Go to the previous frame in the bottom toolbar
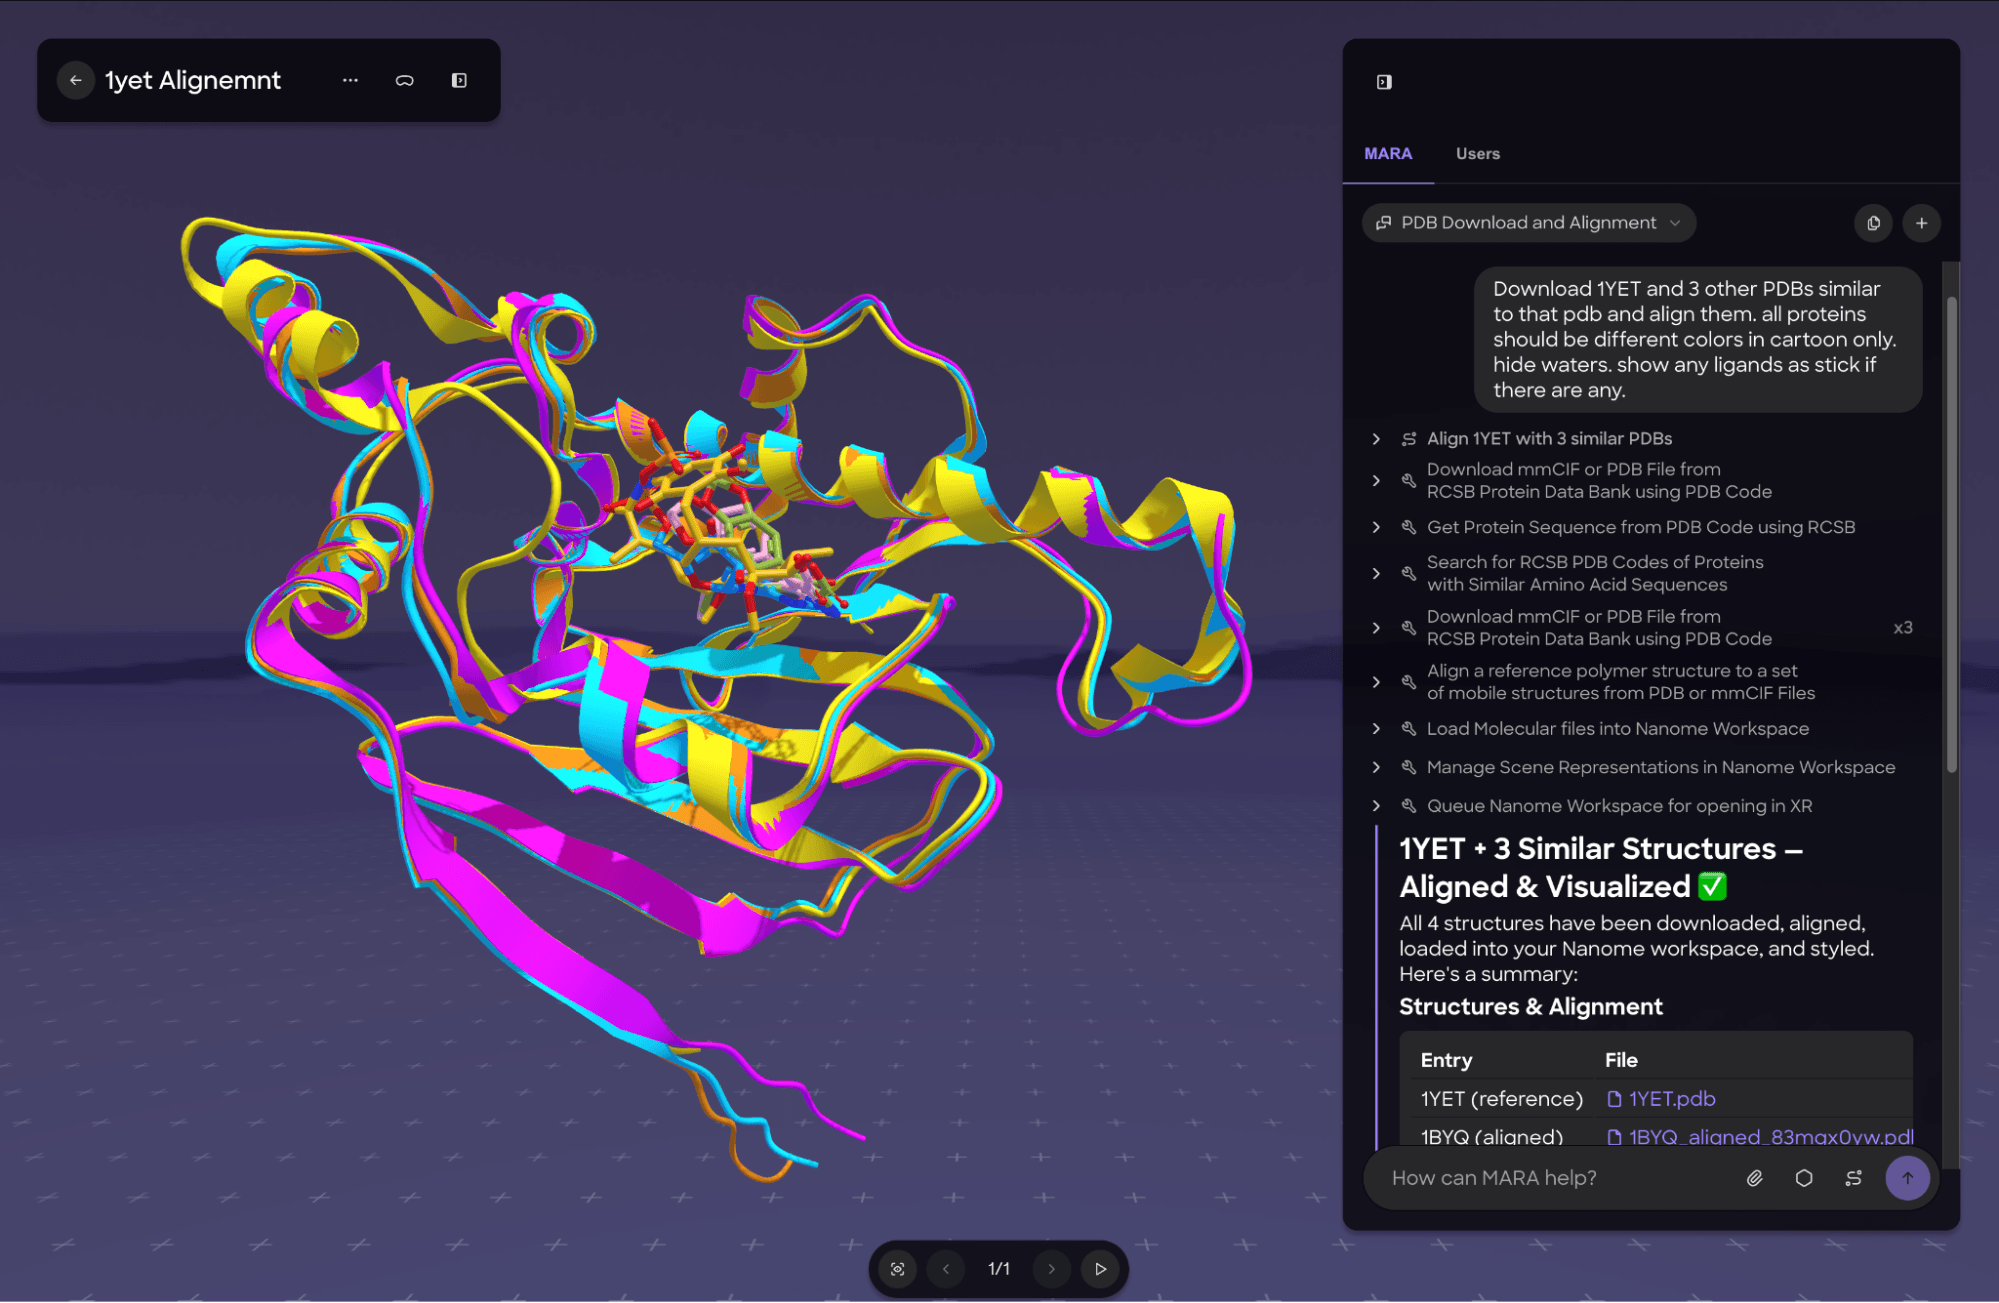Viewport: 1999px width, 1303px height. pyautogui.click(x=946, y=1269)
